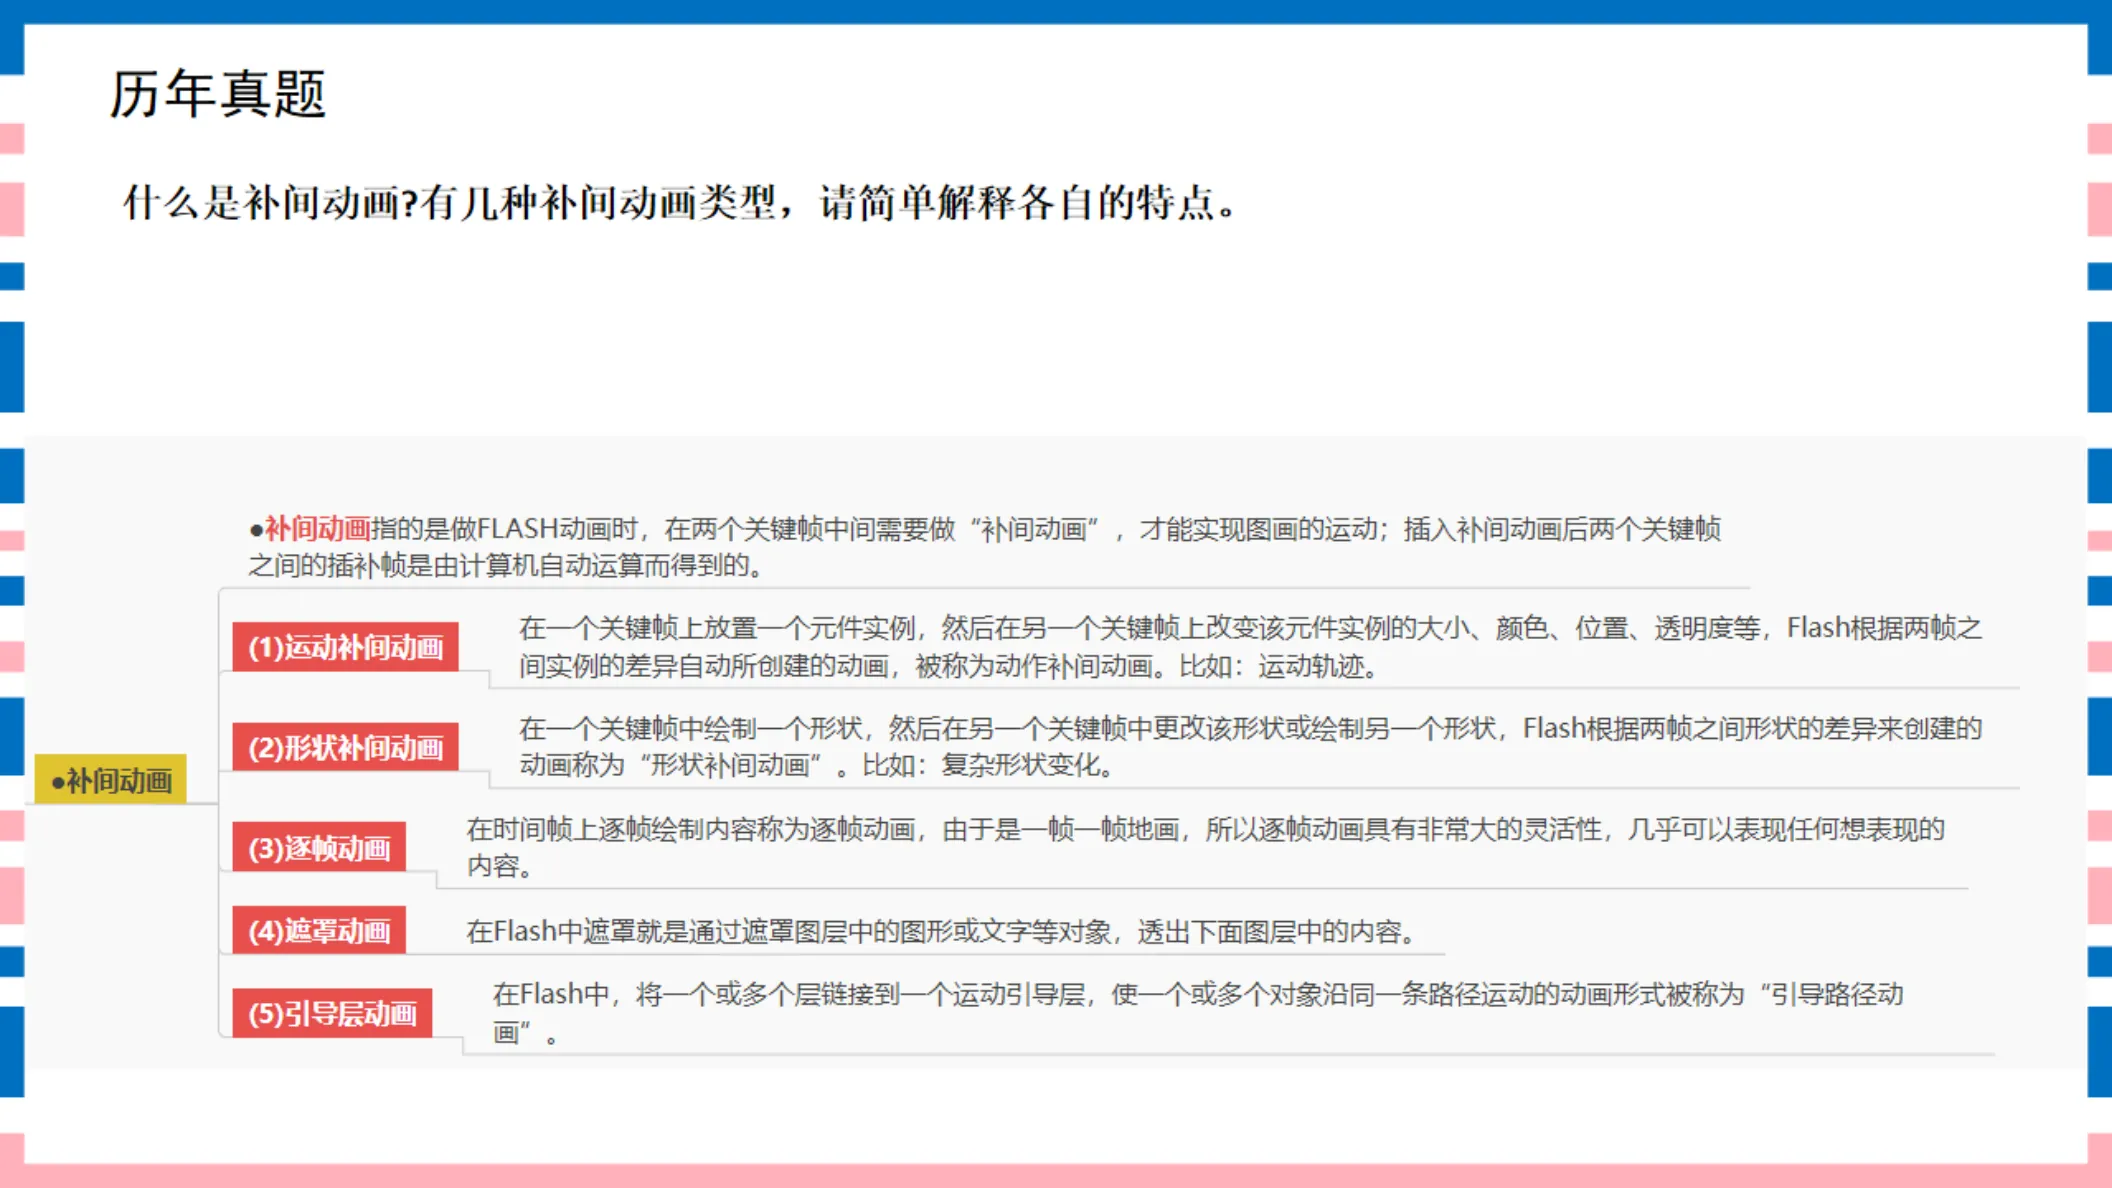Click the red 补间动画 text in the definition paragraph

(317, 529)
